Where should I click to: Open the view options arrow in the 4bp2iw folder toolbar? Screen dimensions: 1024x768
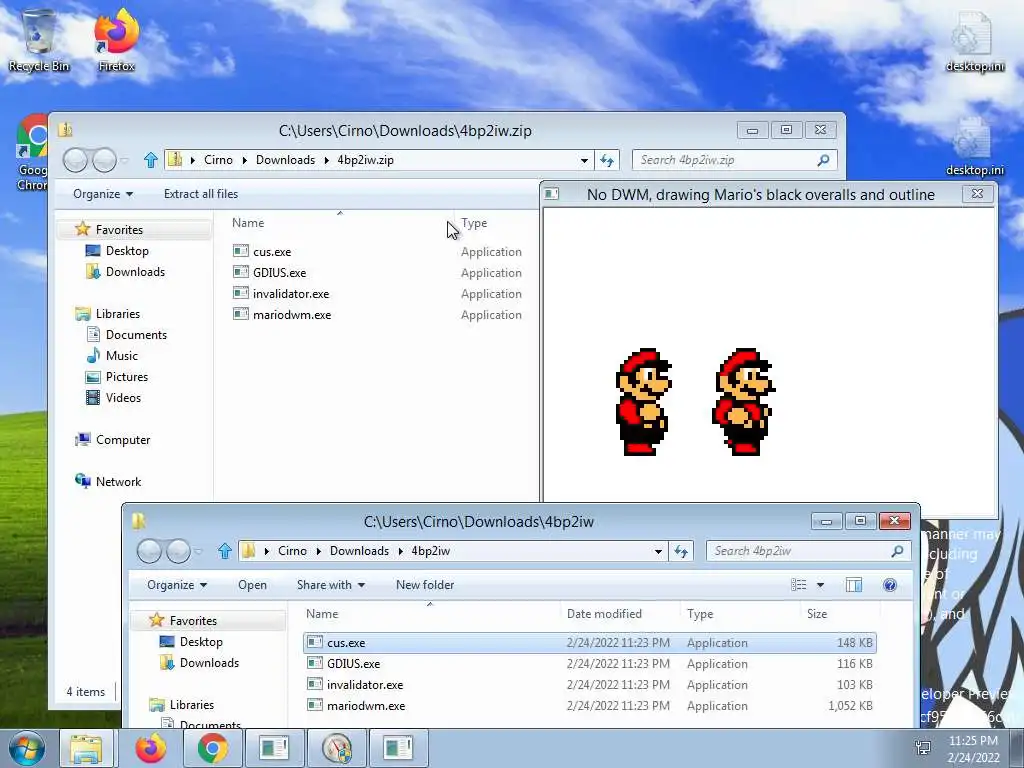pos(820,584)
